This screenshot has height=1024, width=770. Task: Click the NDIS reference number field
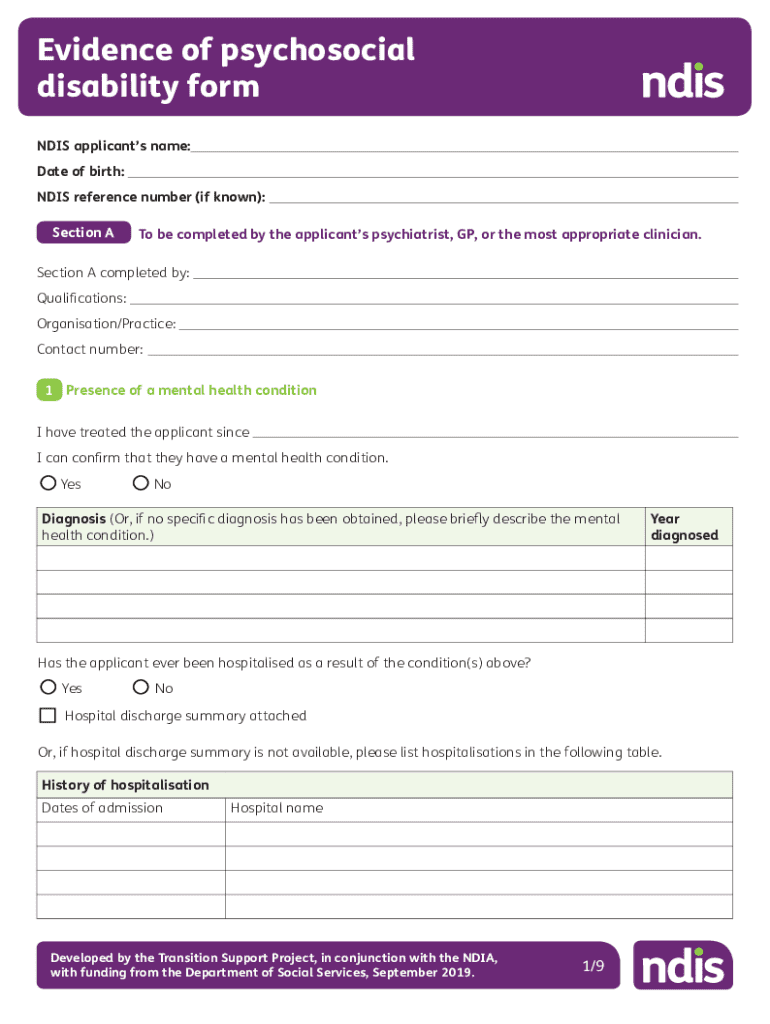click(x=503, y=196)
